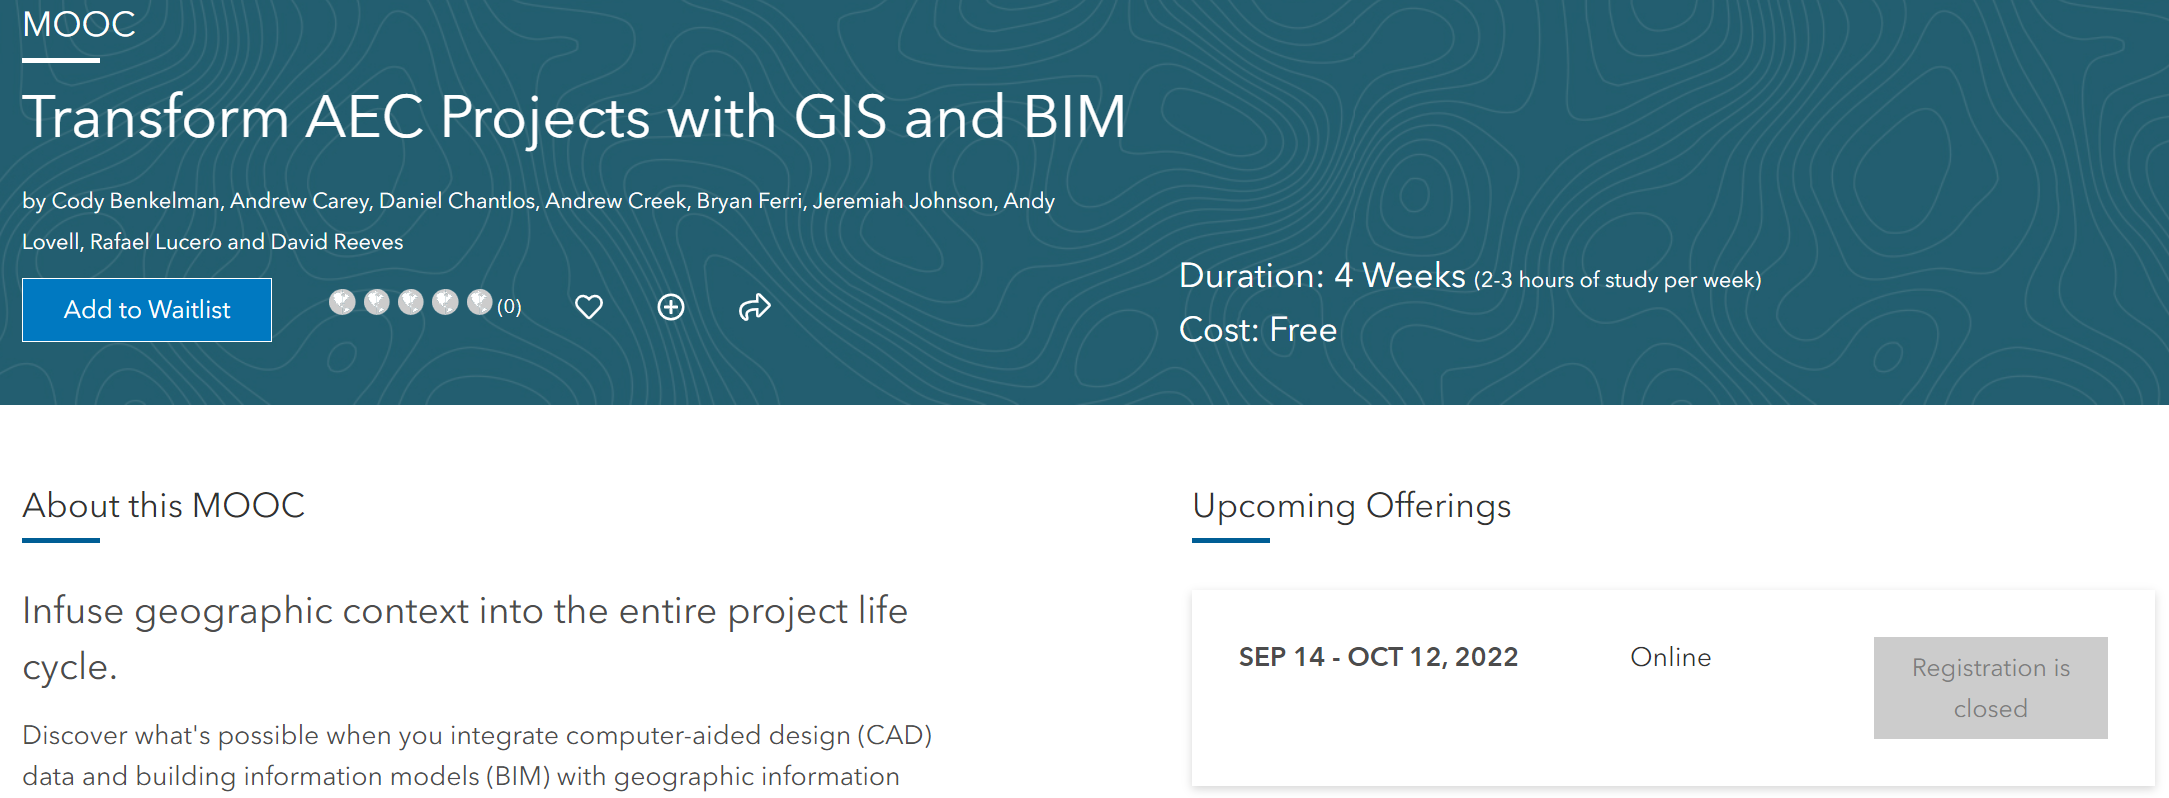Open the share options via the share arrow icon
Image resolution: width=2169 pixels, height=798 pixels.
[755, 307]
